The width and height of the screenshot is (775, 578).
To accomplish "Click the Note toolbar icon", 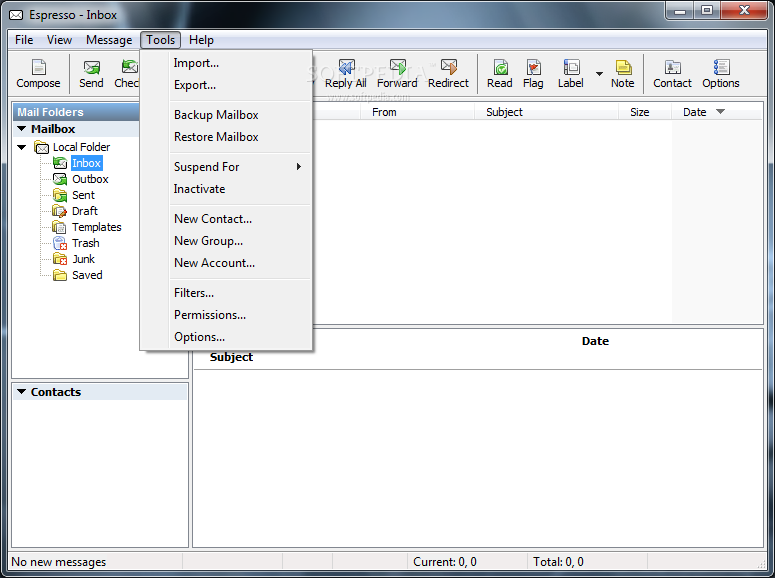I will (623, 74).
